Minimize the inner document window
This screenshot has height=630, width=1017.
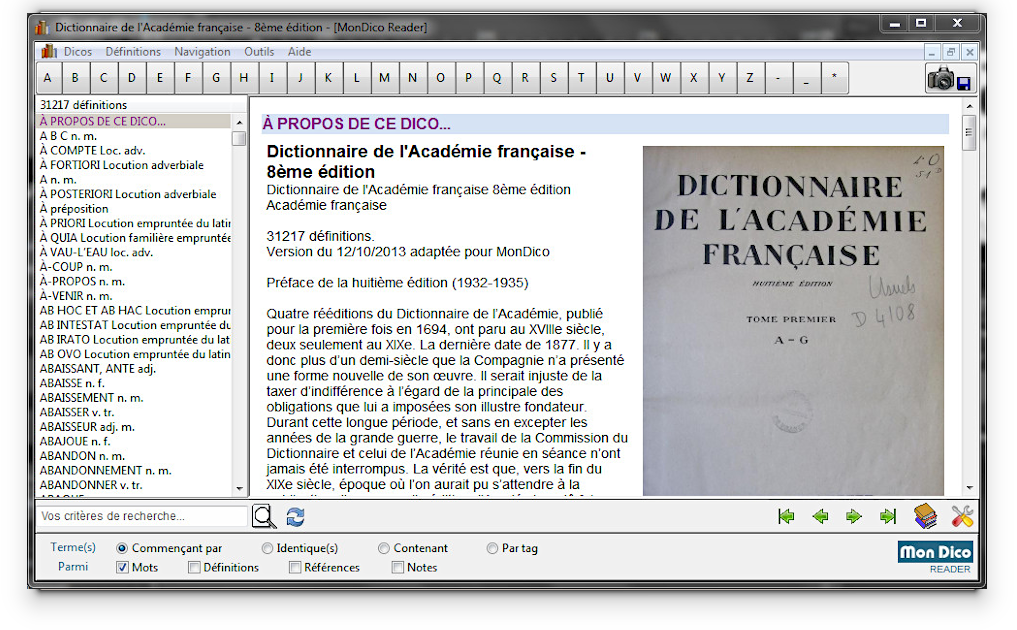point(932,52)
